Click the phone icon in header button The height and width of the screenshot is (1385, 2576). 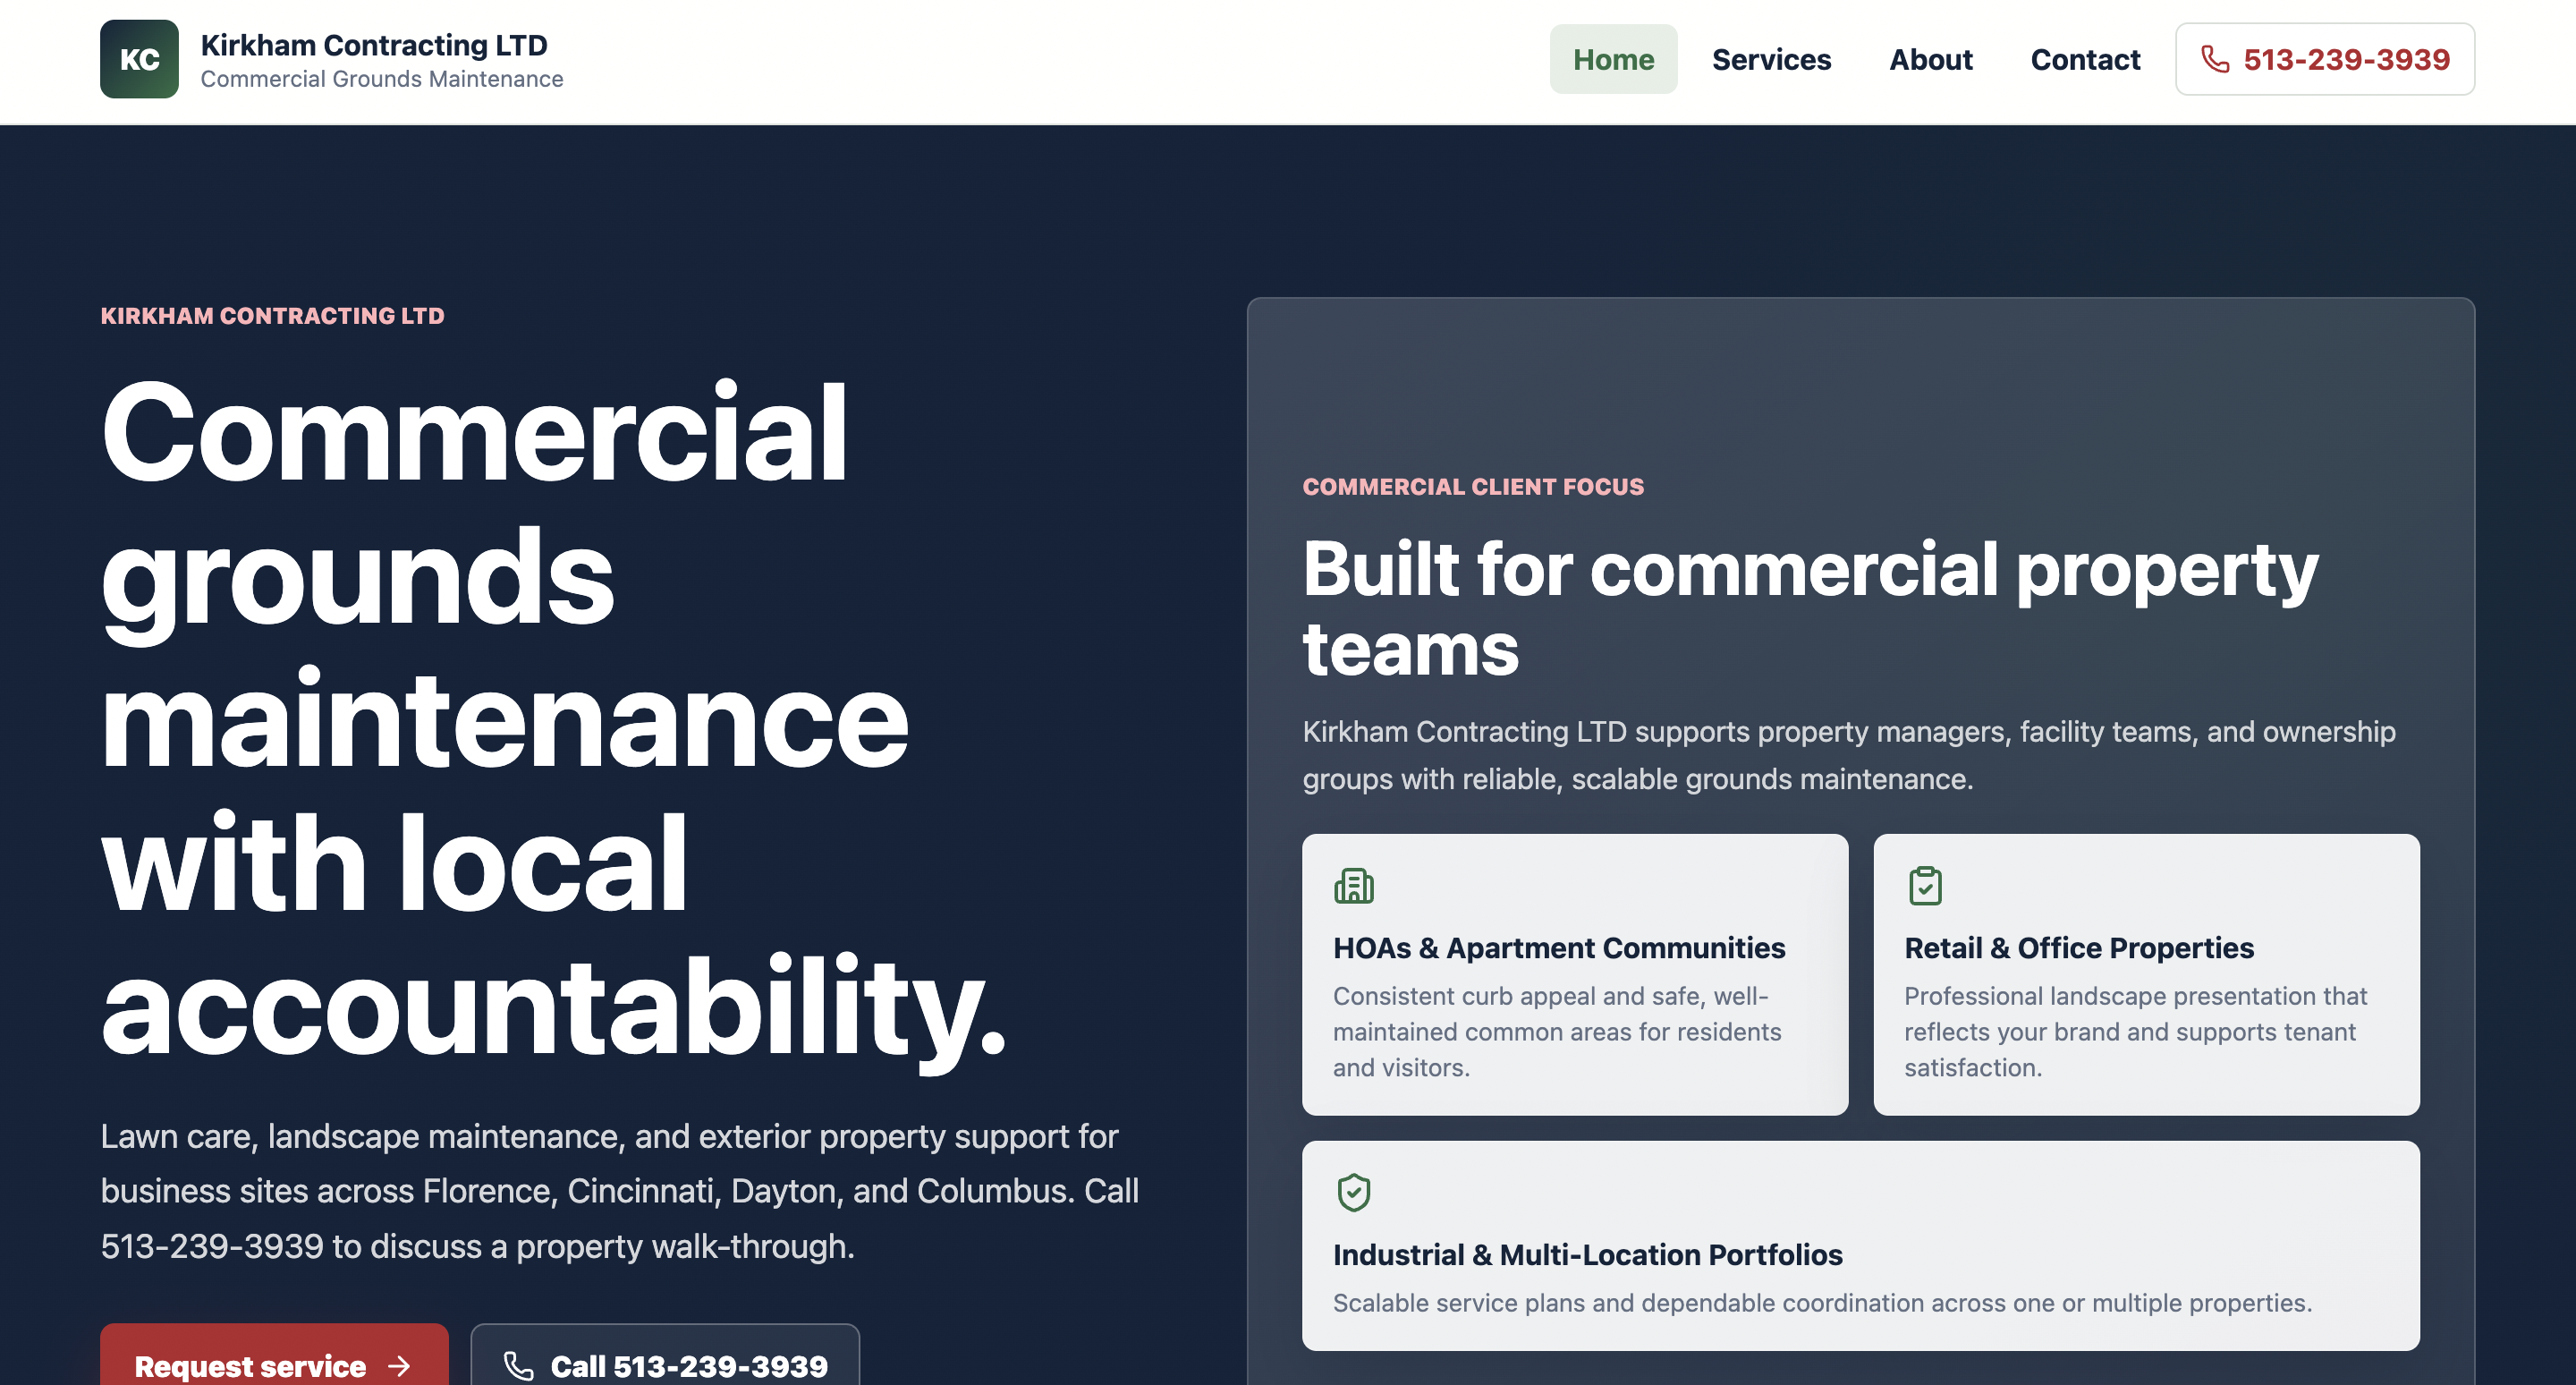pos(2215,59)
